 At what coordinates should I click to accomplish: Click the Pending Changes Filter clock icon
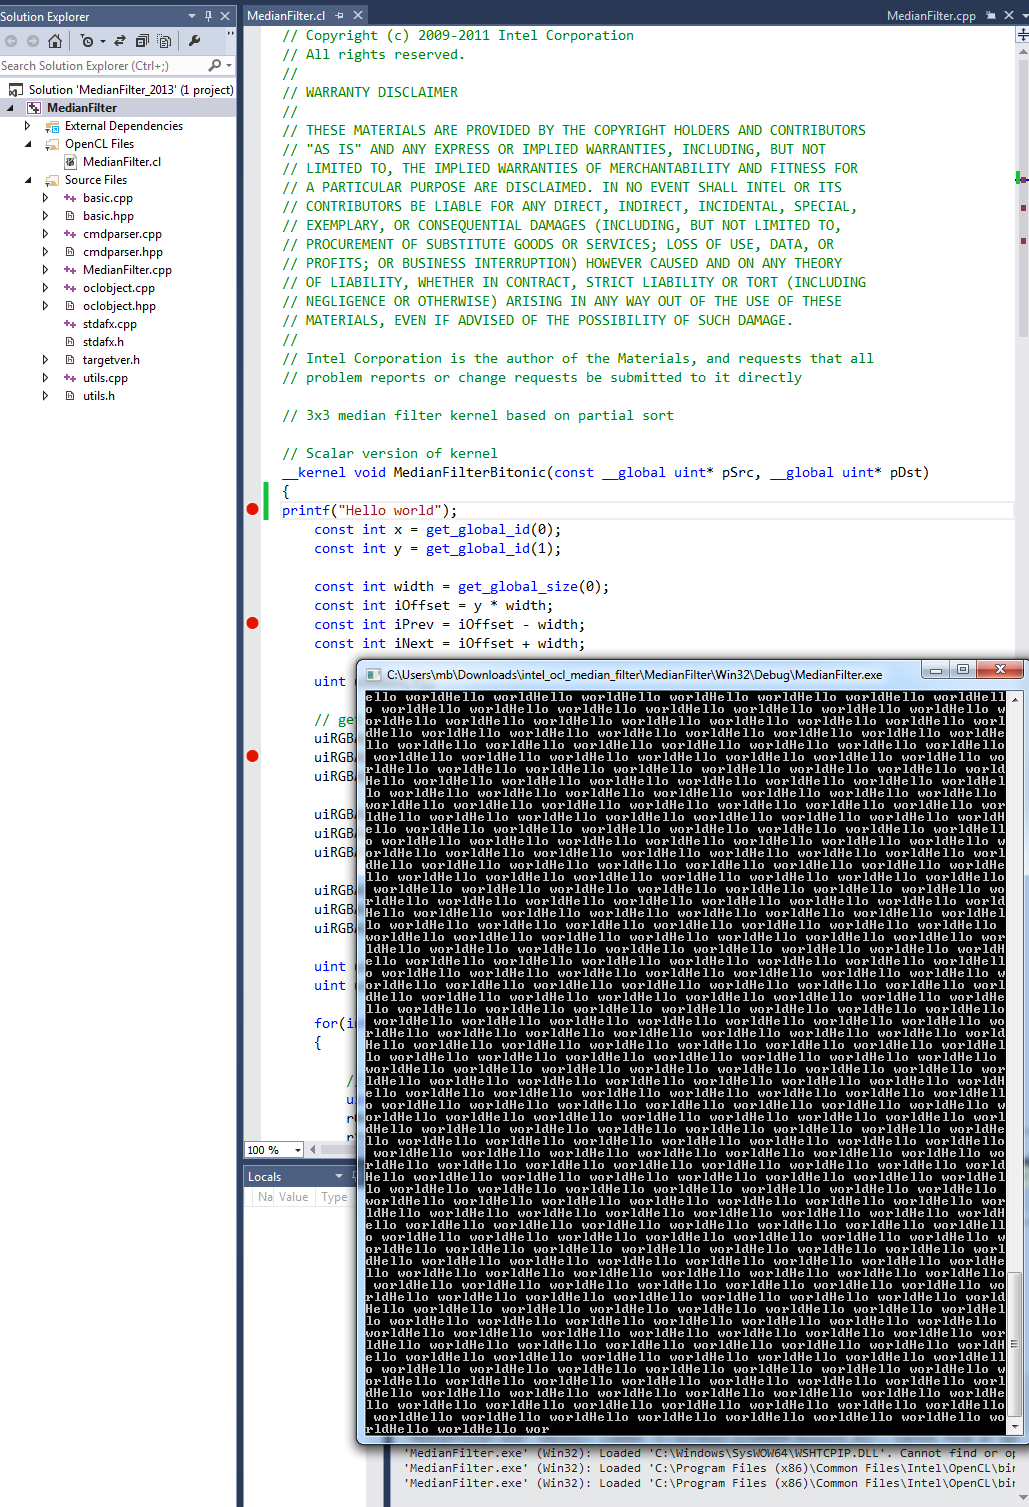[x=88, y=41]
